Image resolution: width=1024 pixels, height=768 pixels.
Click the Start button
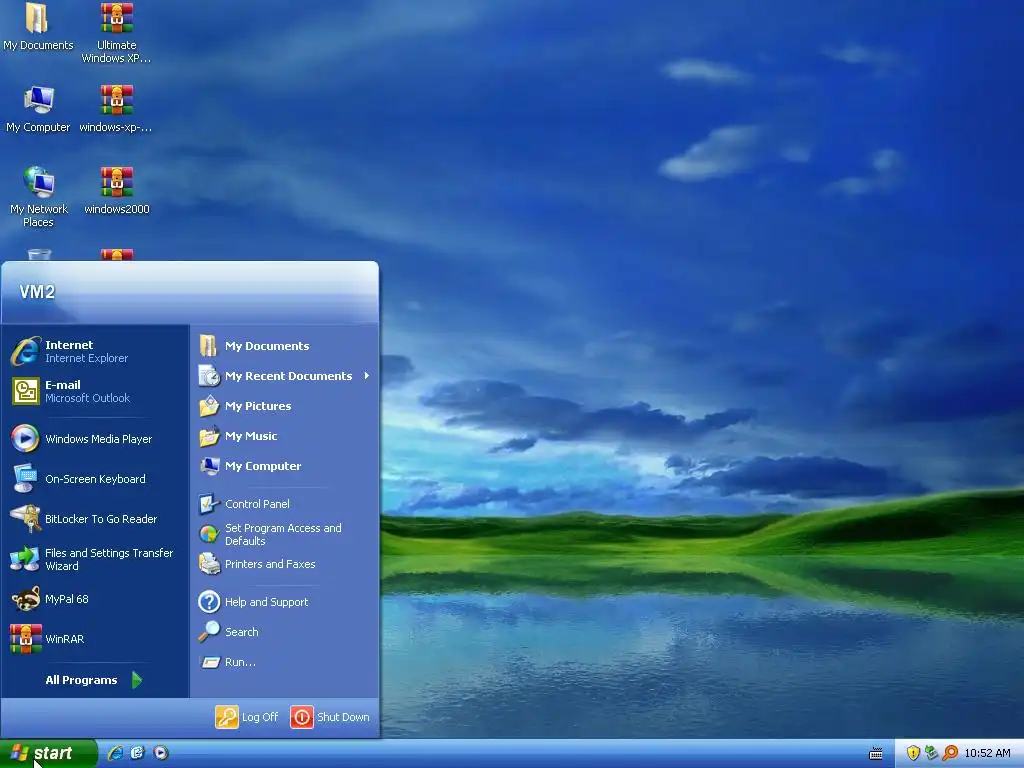48,754
